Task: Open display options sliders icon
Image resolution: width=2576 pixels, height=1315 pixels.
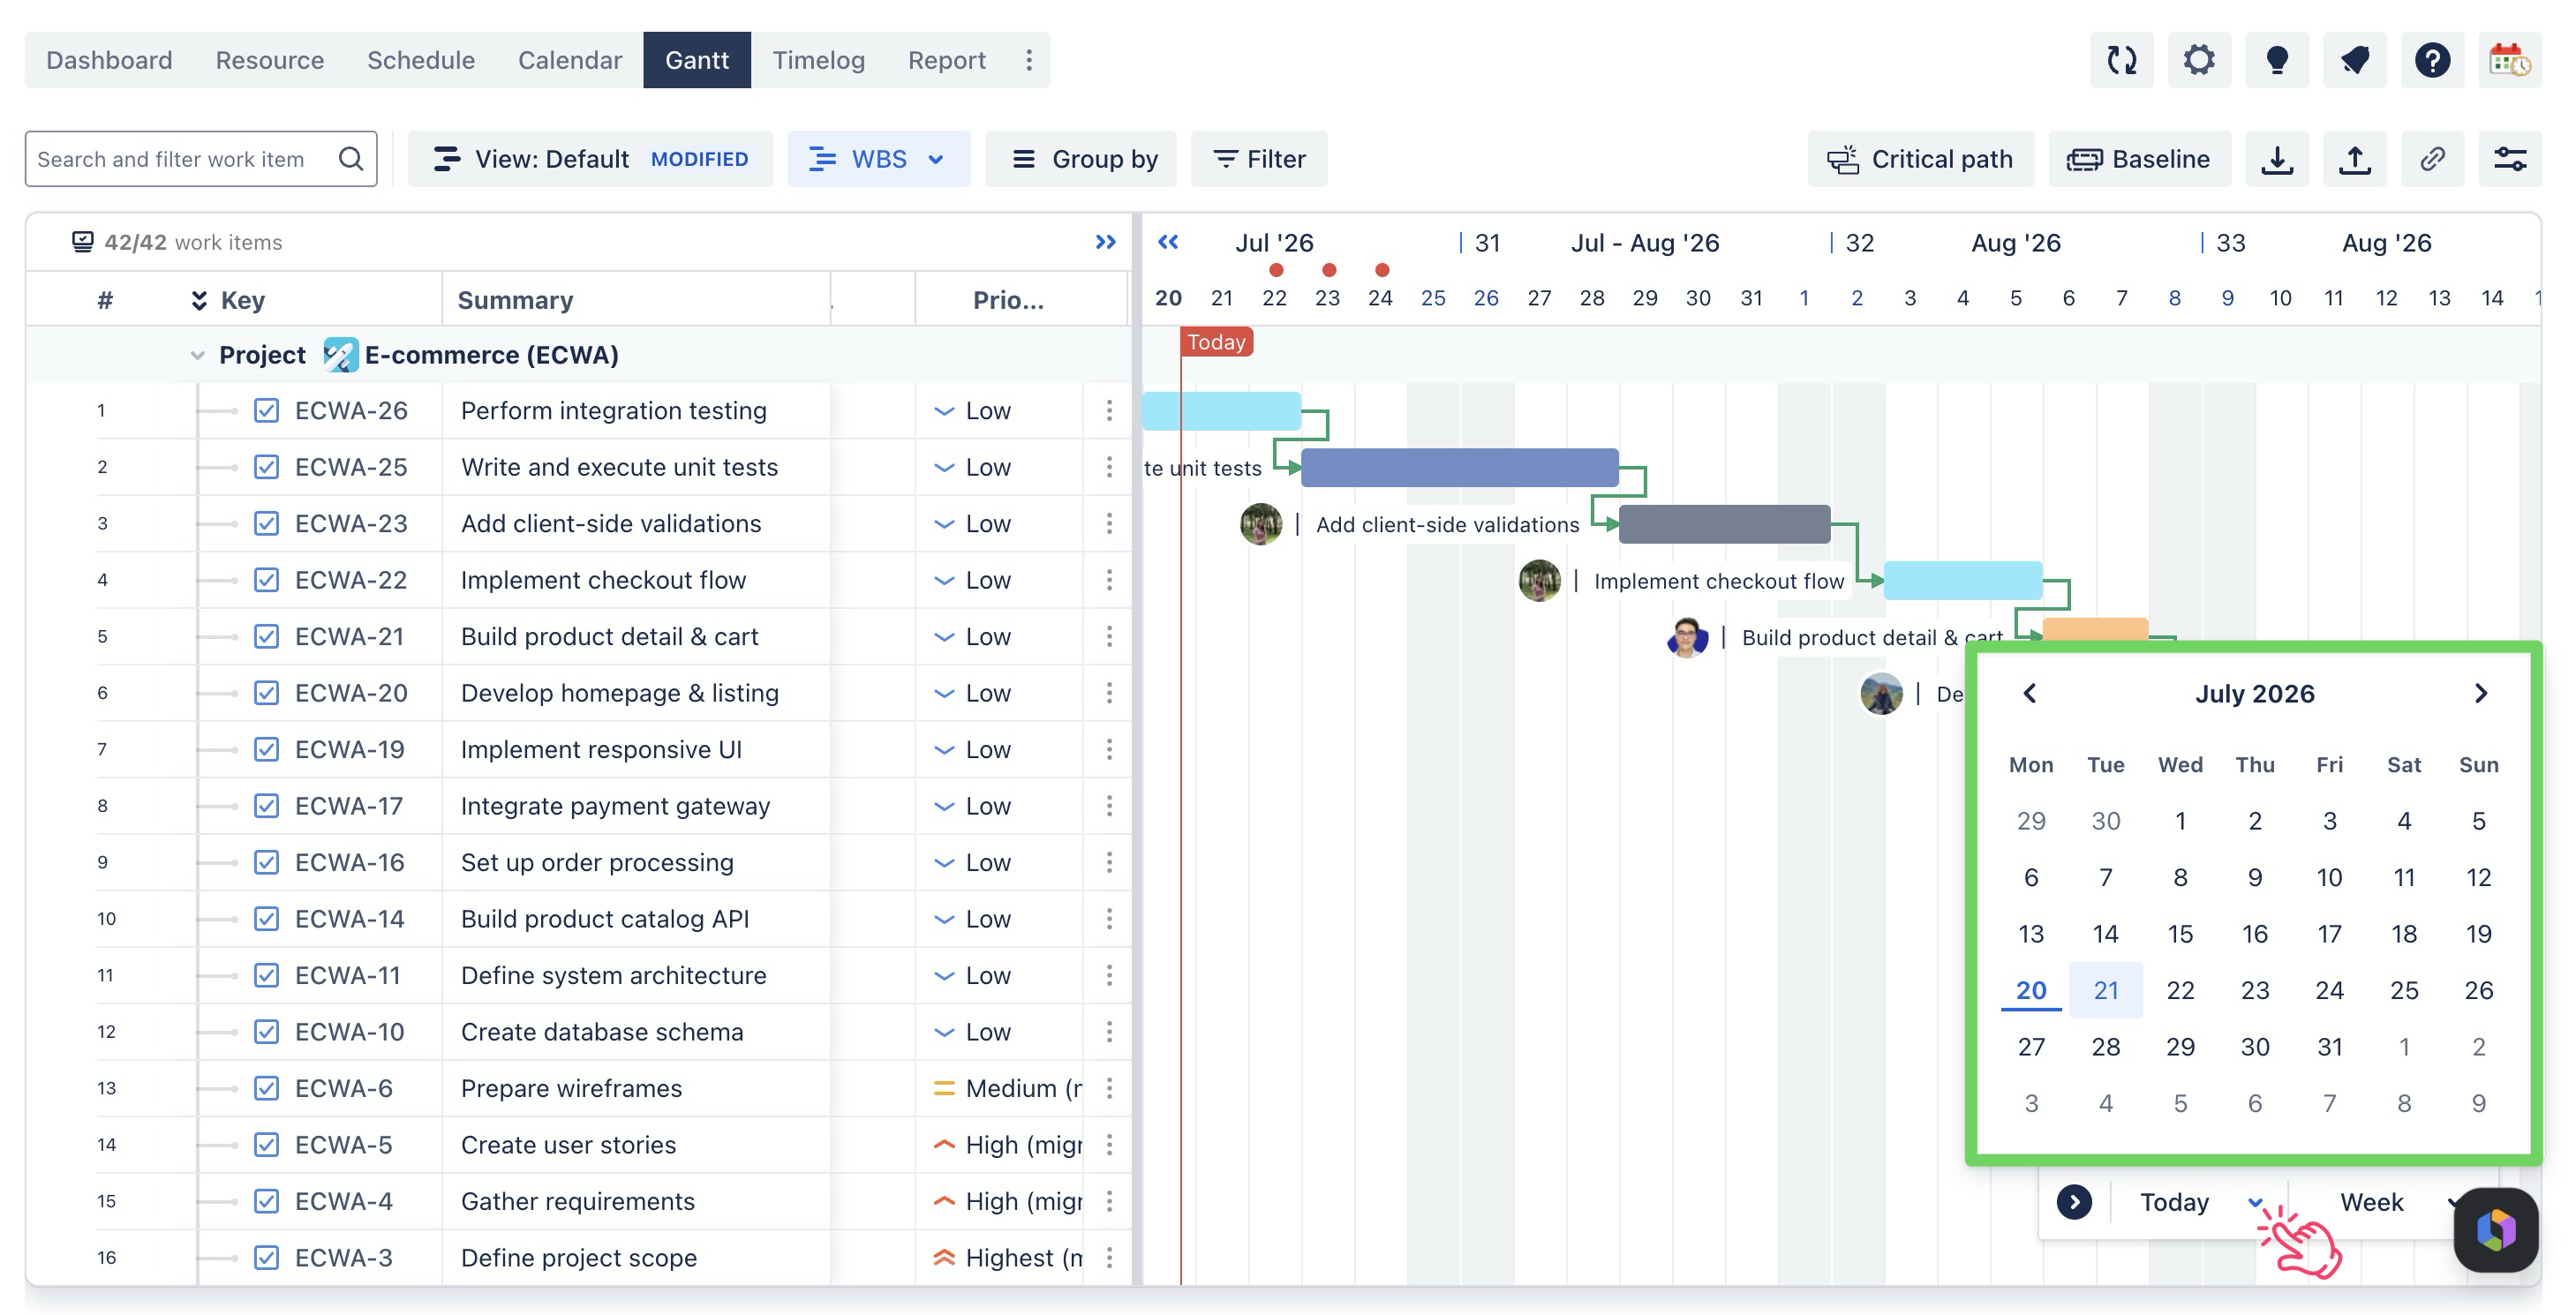Action: (x=2510, y=159)
